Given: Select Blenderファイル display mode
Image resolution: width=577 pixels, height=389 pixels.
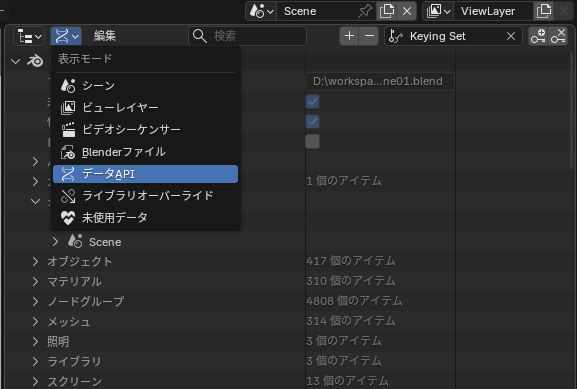Looking at the screenshot, I should [145, 152].
